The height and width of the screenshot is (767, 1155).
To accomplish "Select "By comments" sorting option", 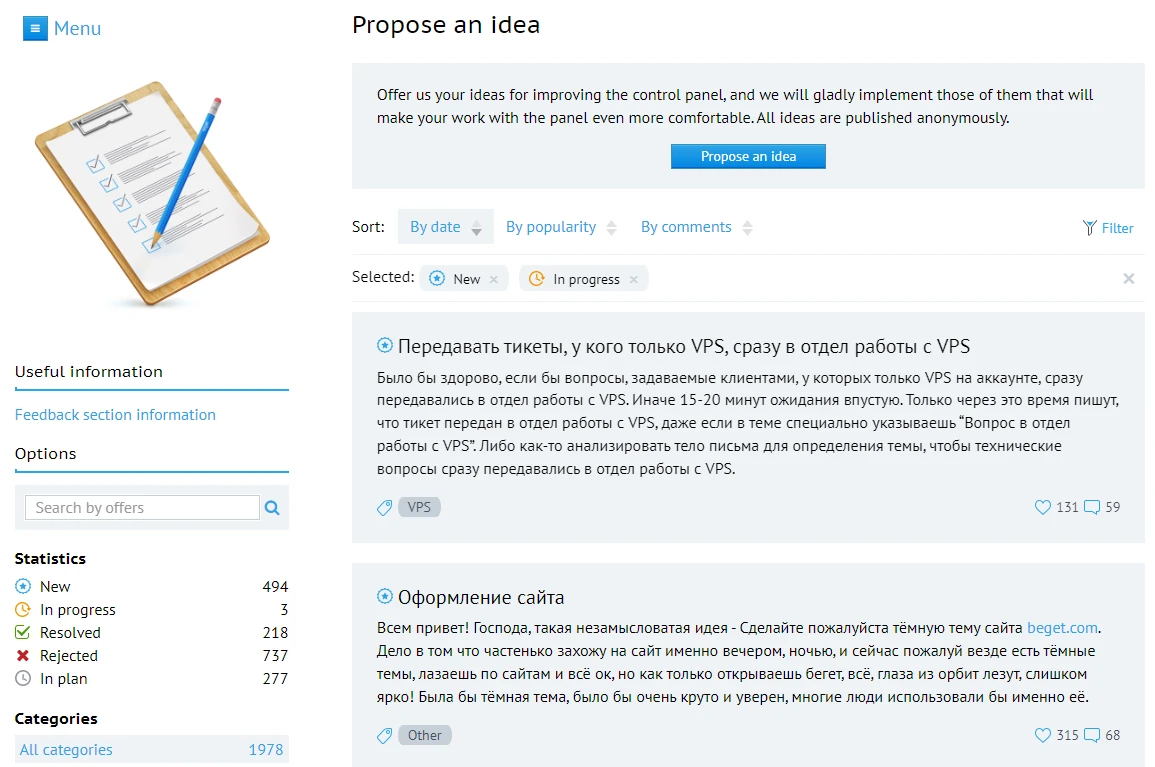I will pyautogui.click(x=688, y=227).
